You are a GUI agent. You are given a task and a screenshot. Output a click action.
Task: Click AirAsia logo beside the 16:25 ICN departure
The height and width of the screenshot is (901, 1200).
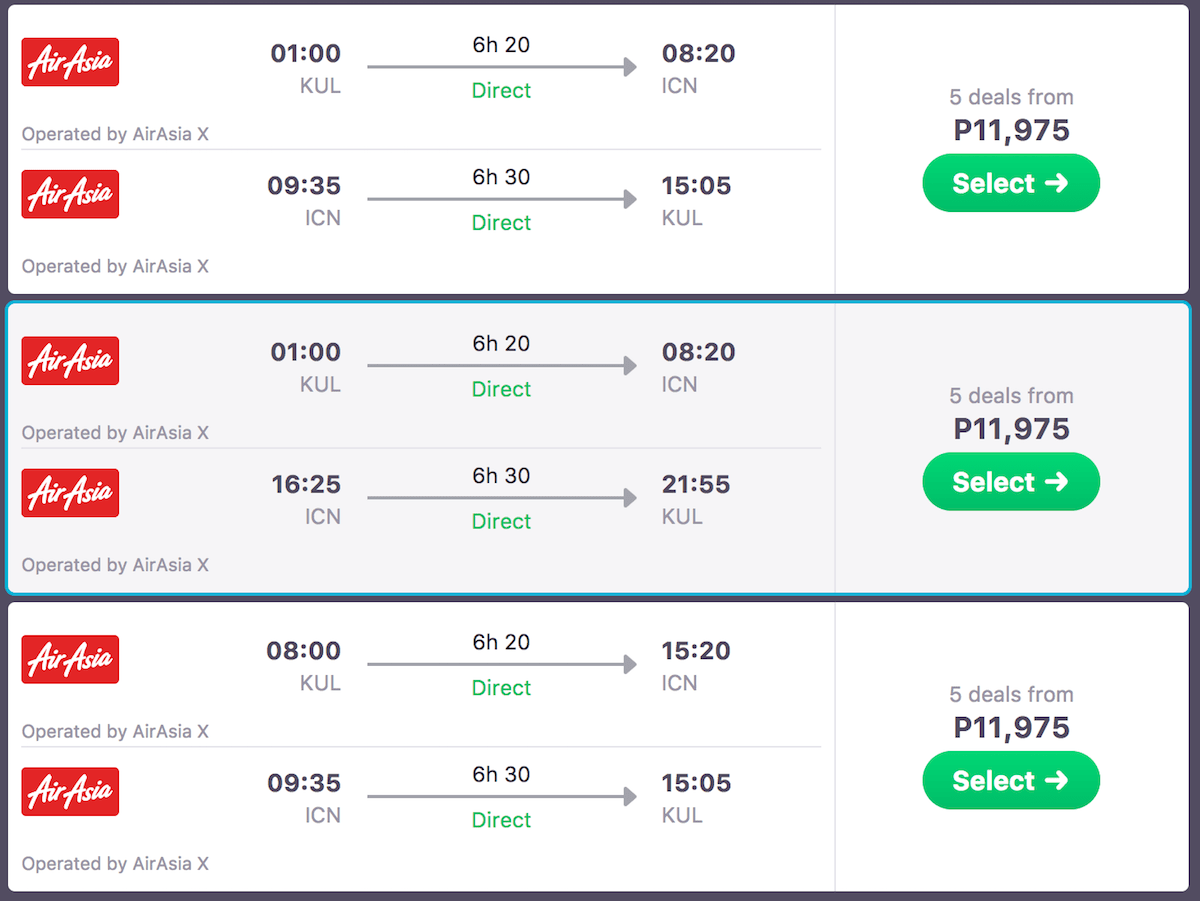point(70,493)
